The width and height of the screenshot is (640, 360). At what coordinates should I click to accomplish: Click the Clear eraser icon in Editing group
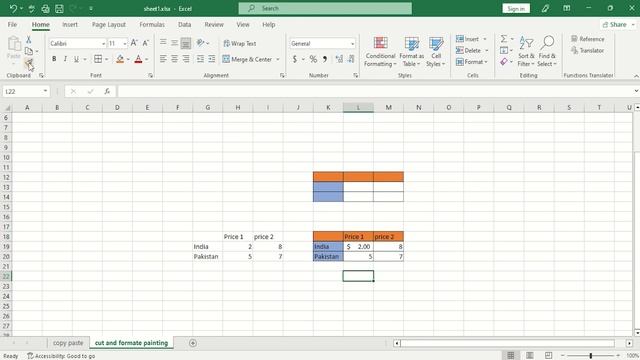click(x=504, y=62)
